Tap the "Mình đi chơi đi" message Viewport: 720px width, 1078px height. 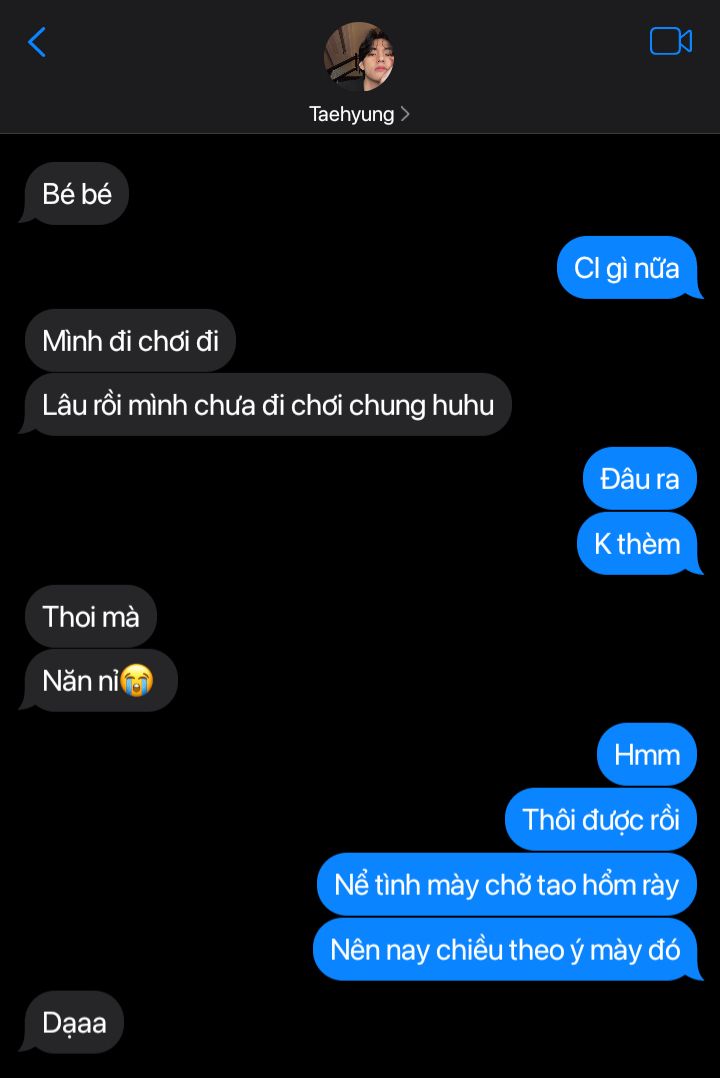point(131,341)
